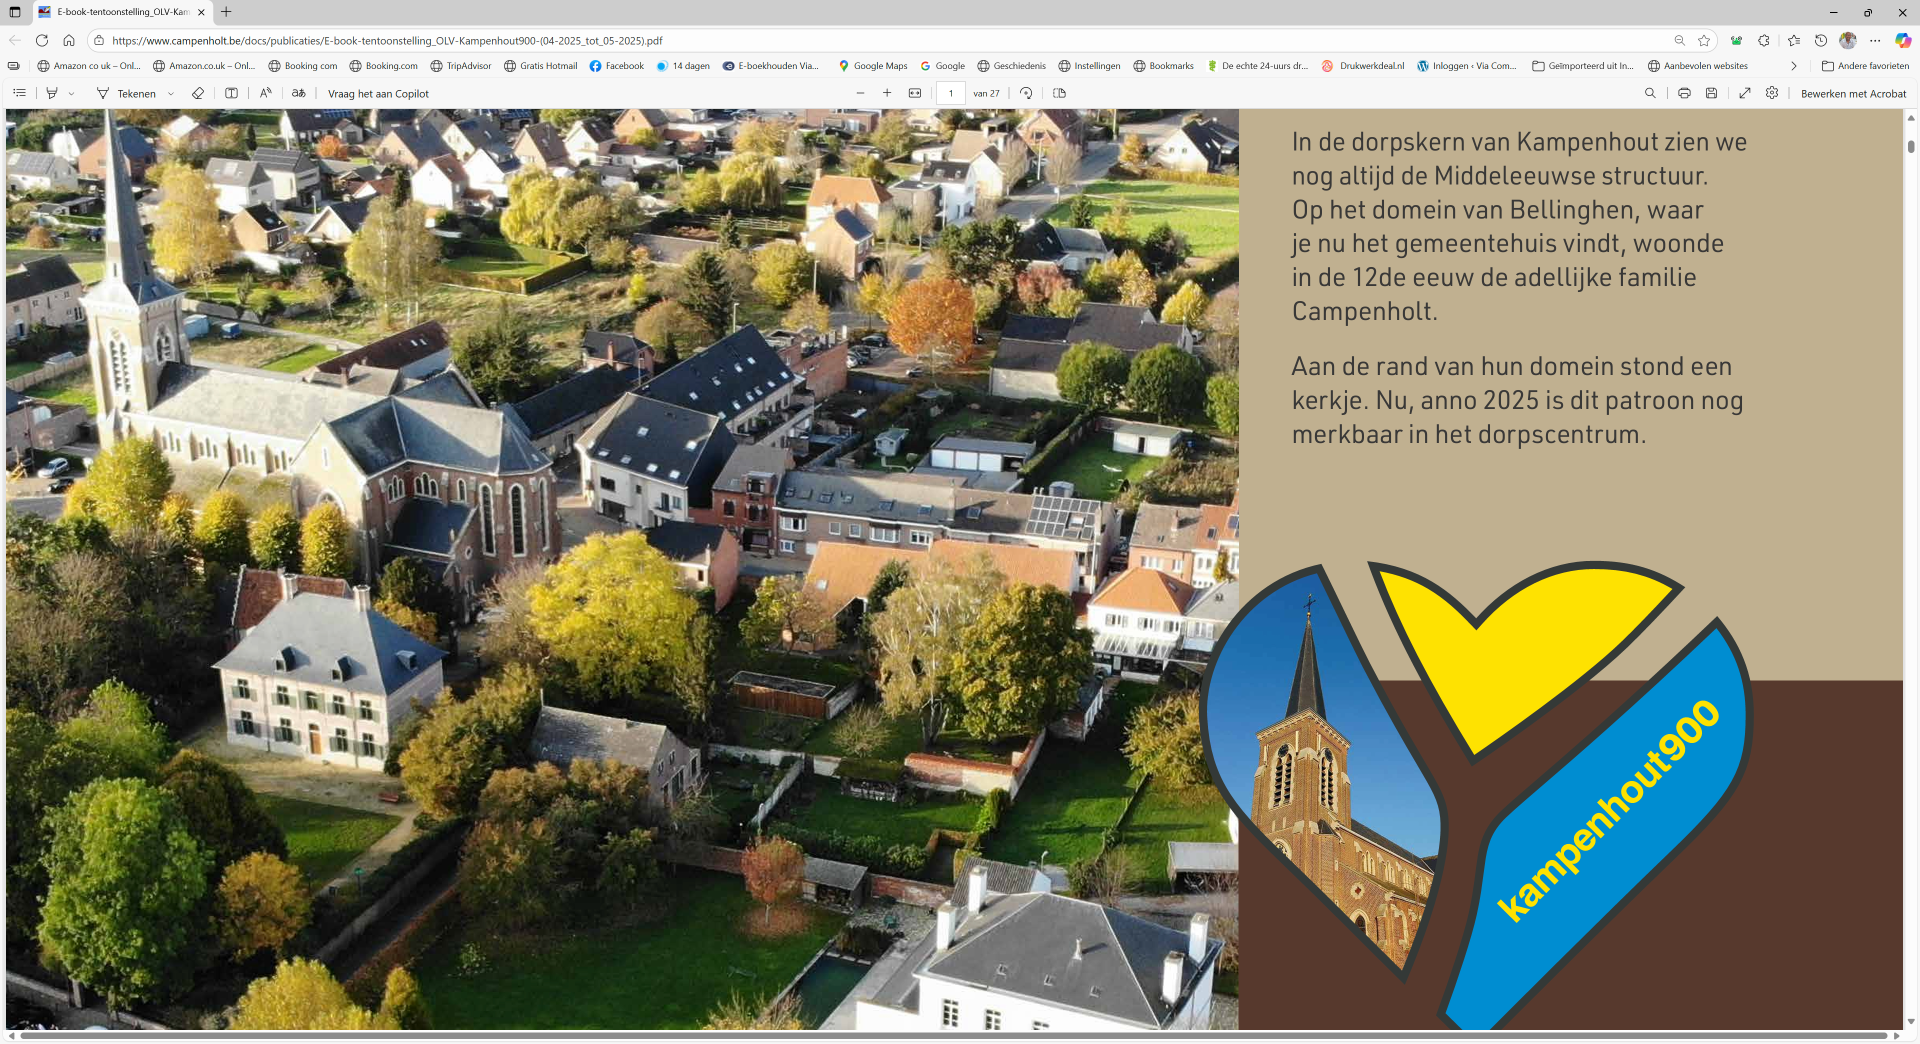Expand the Tekenen options dropdown arrow

point(171,94)
